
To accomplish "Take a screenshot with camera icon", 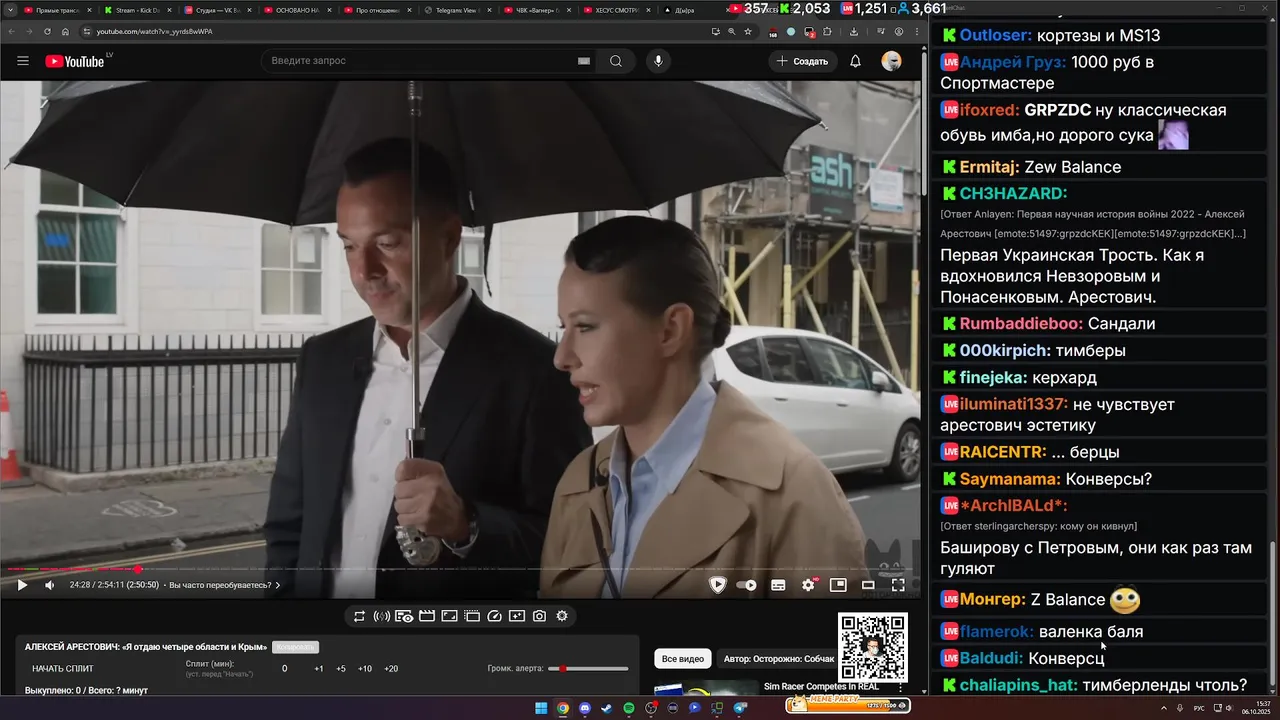I will [x=539, y=616].
